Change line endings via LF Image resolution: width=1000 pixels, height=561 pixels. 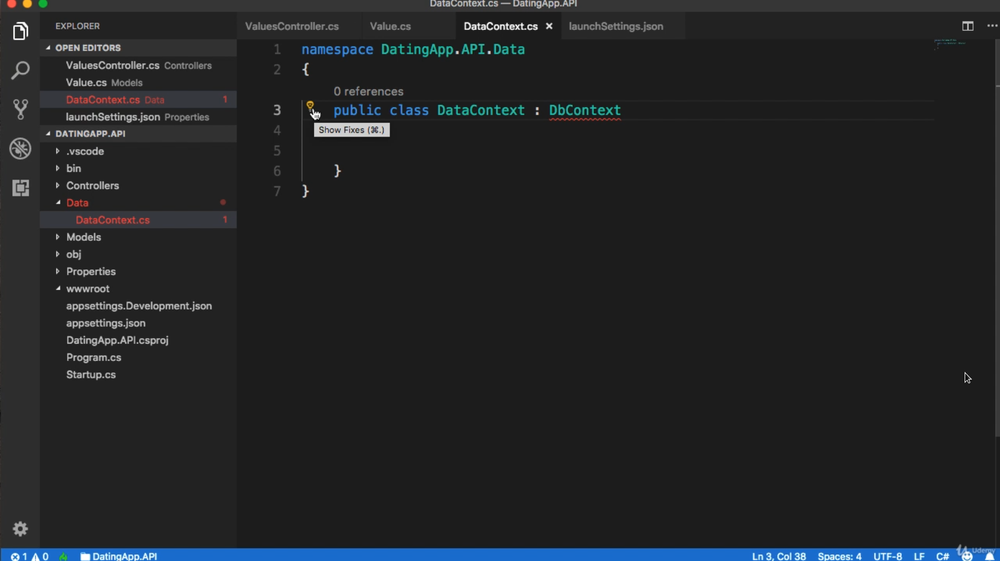point(919,556)
